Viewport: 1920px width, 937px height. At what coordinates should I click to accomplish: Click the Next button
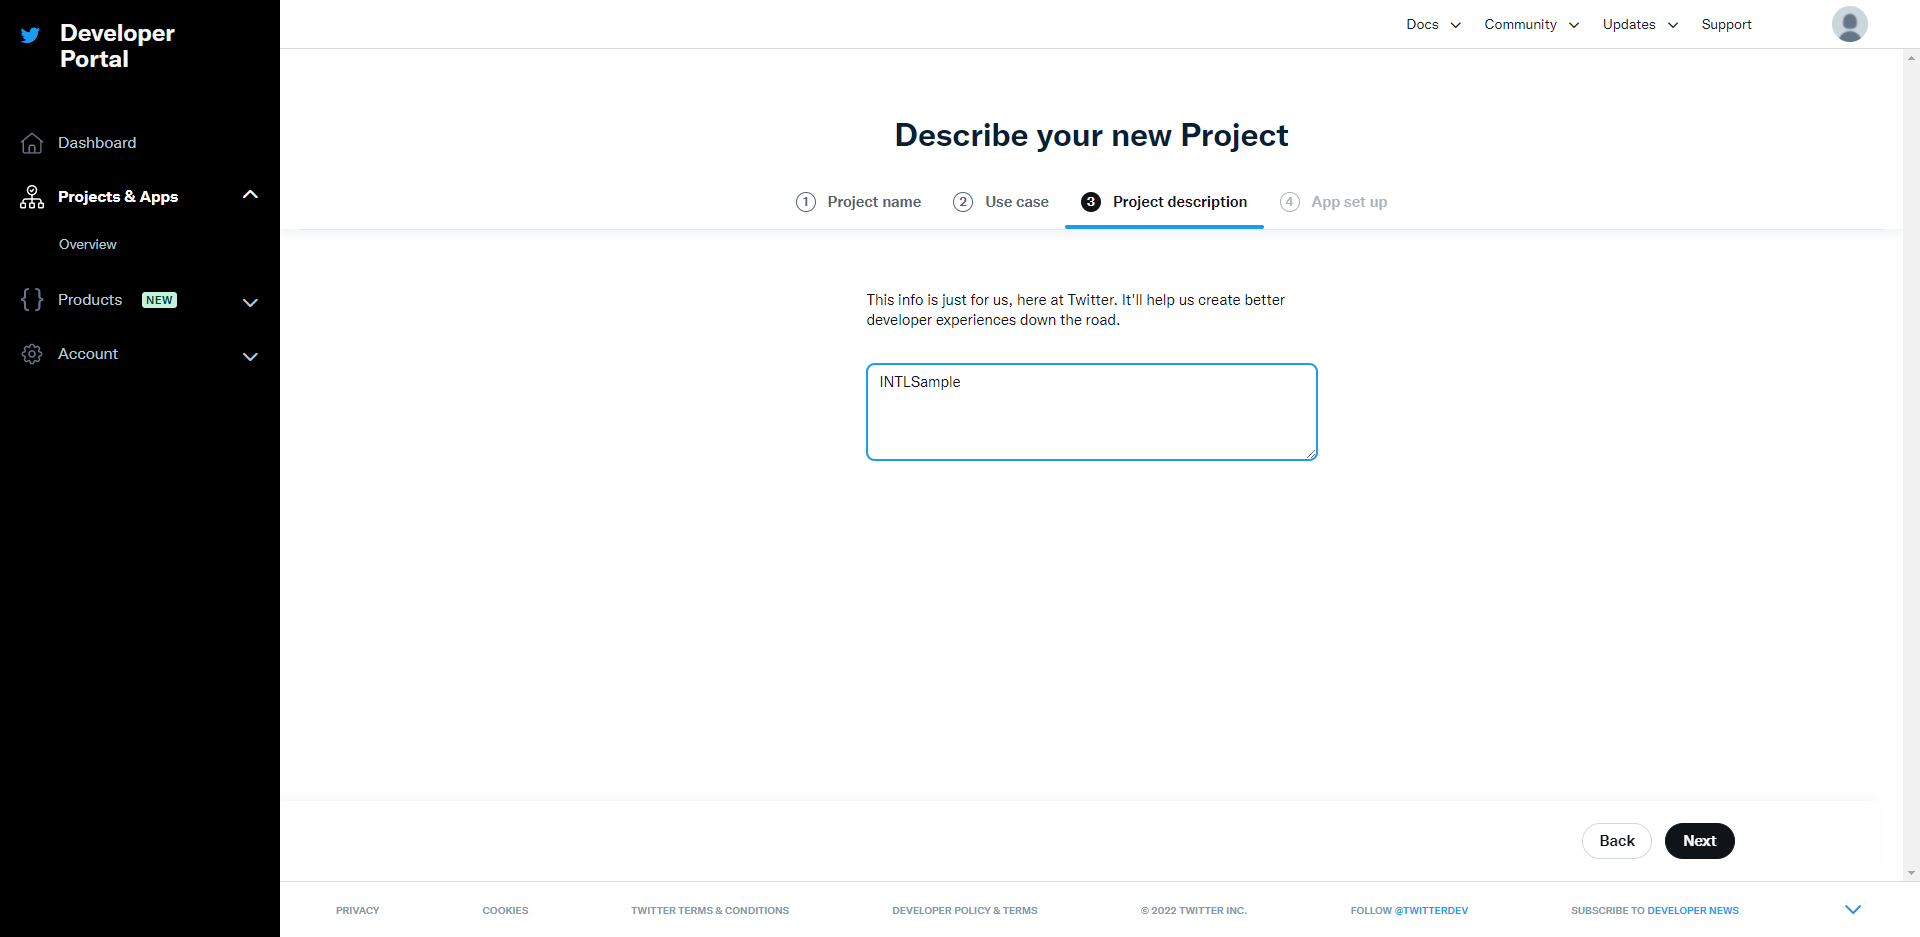click(x=1699, y=841)
